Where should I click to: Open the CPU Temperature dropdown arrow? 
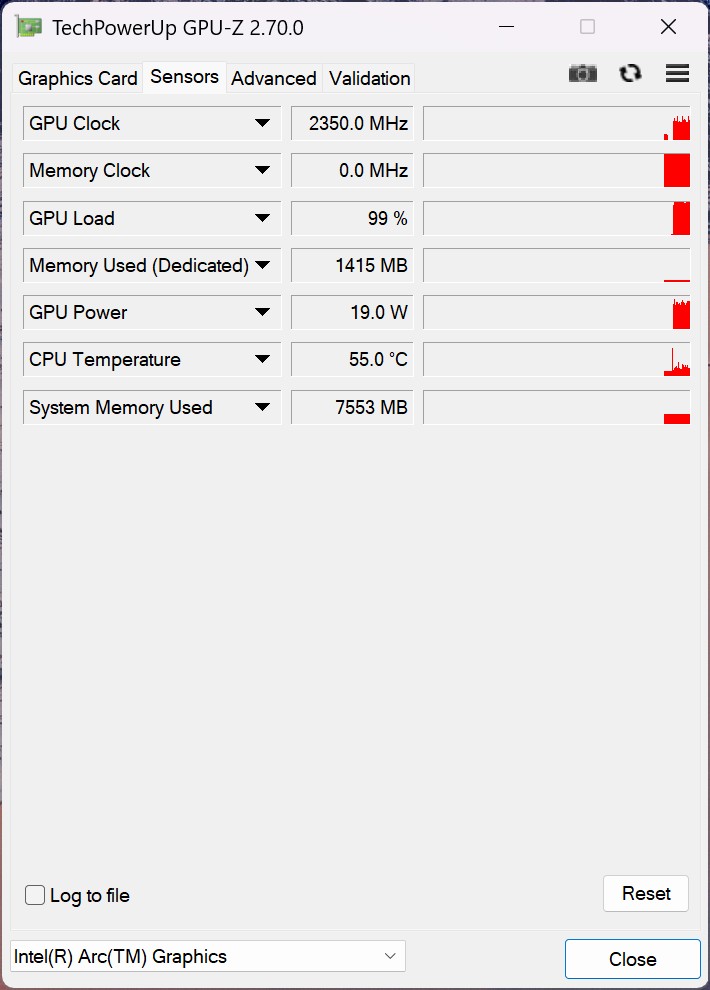click(263, 359)
